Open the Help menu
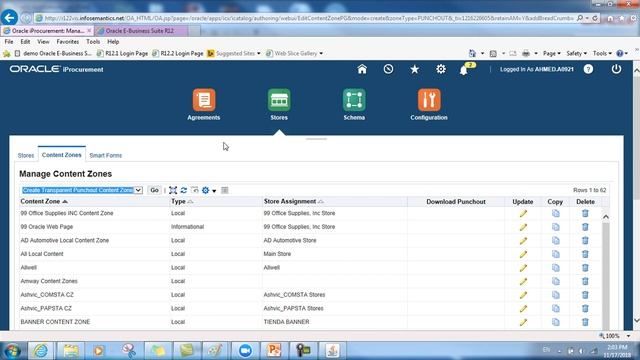The width and height of the screenshot is (640, 360). pos(113,42)
